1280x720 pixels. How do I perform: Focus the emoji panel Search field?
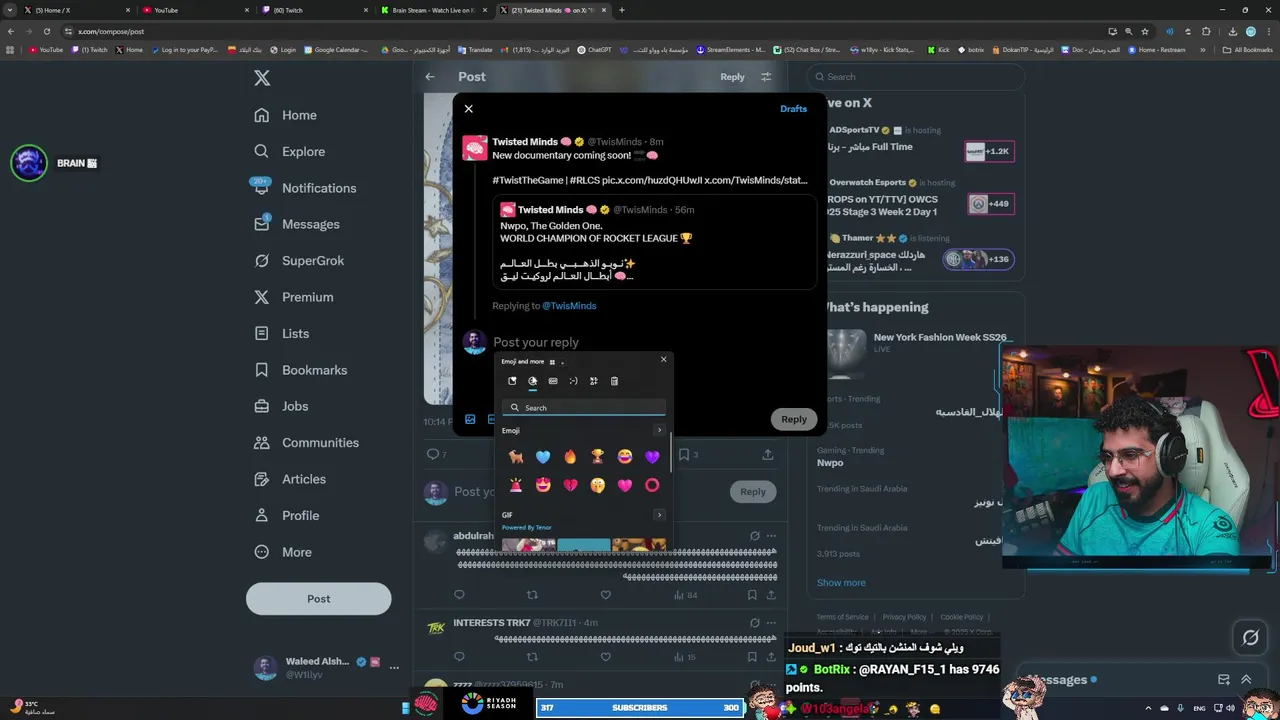(583, 408)
